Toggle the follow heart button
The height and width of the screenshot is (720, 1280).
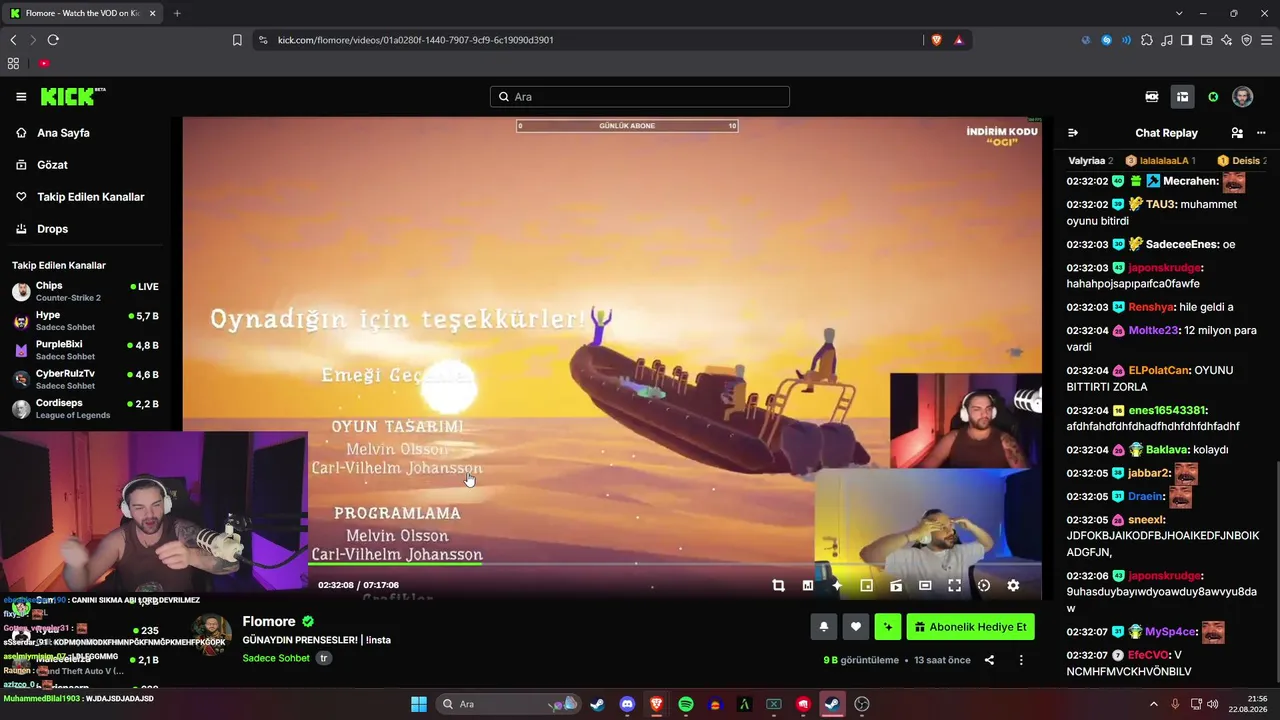[856, 627]
